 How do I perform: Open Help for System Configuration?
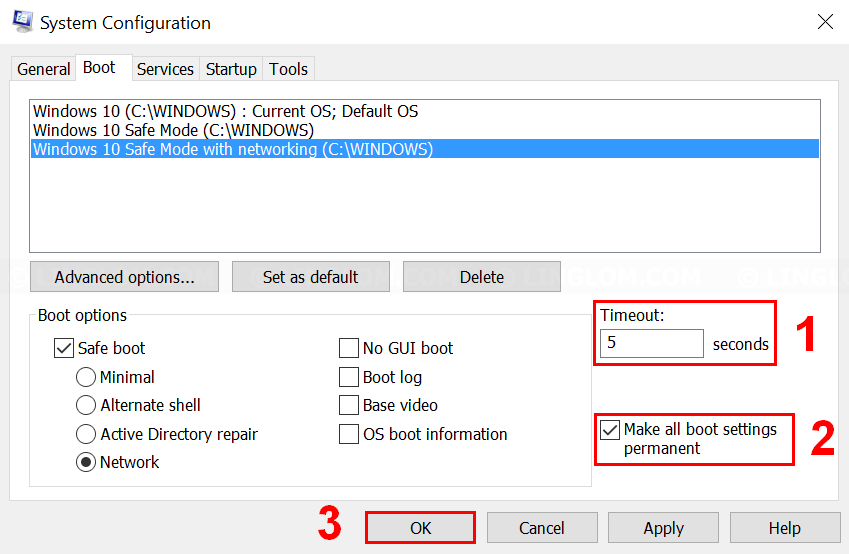point(785,527)
